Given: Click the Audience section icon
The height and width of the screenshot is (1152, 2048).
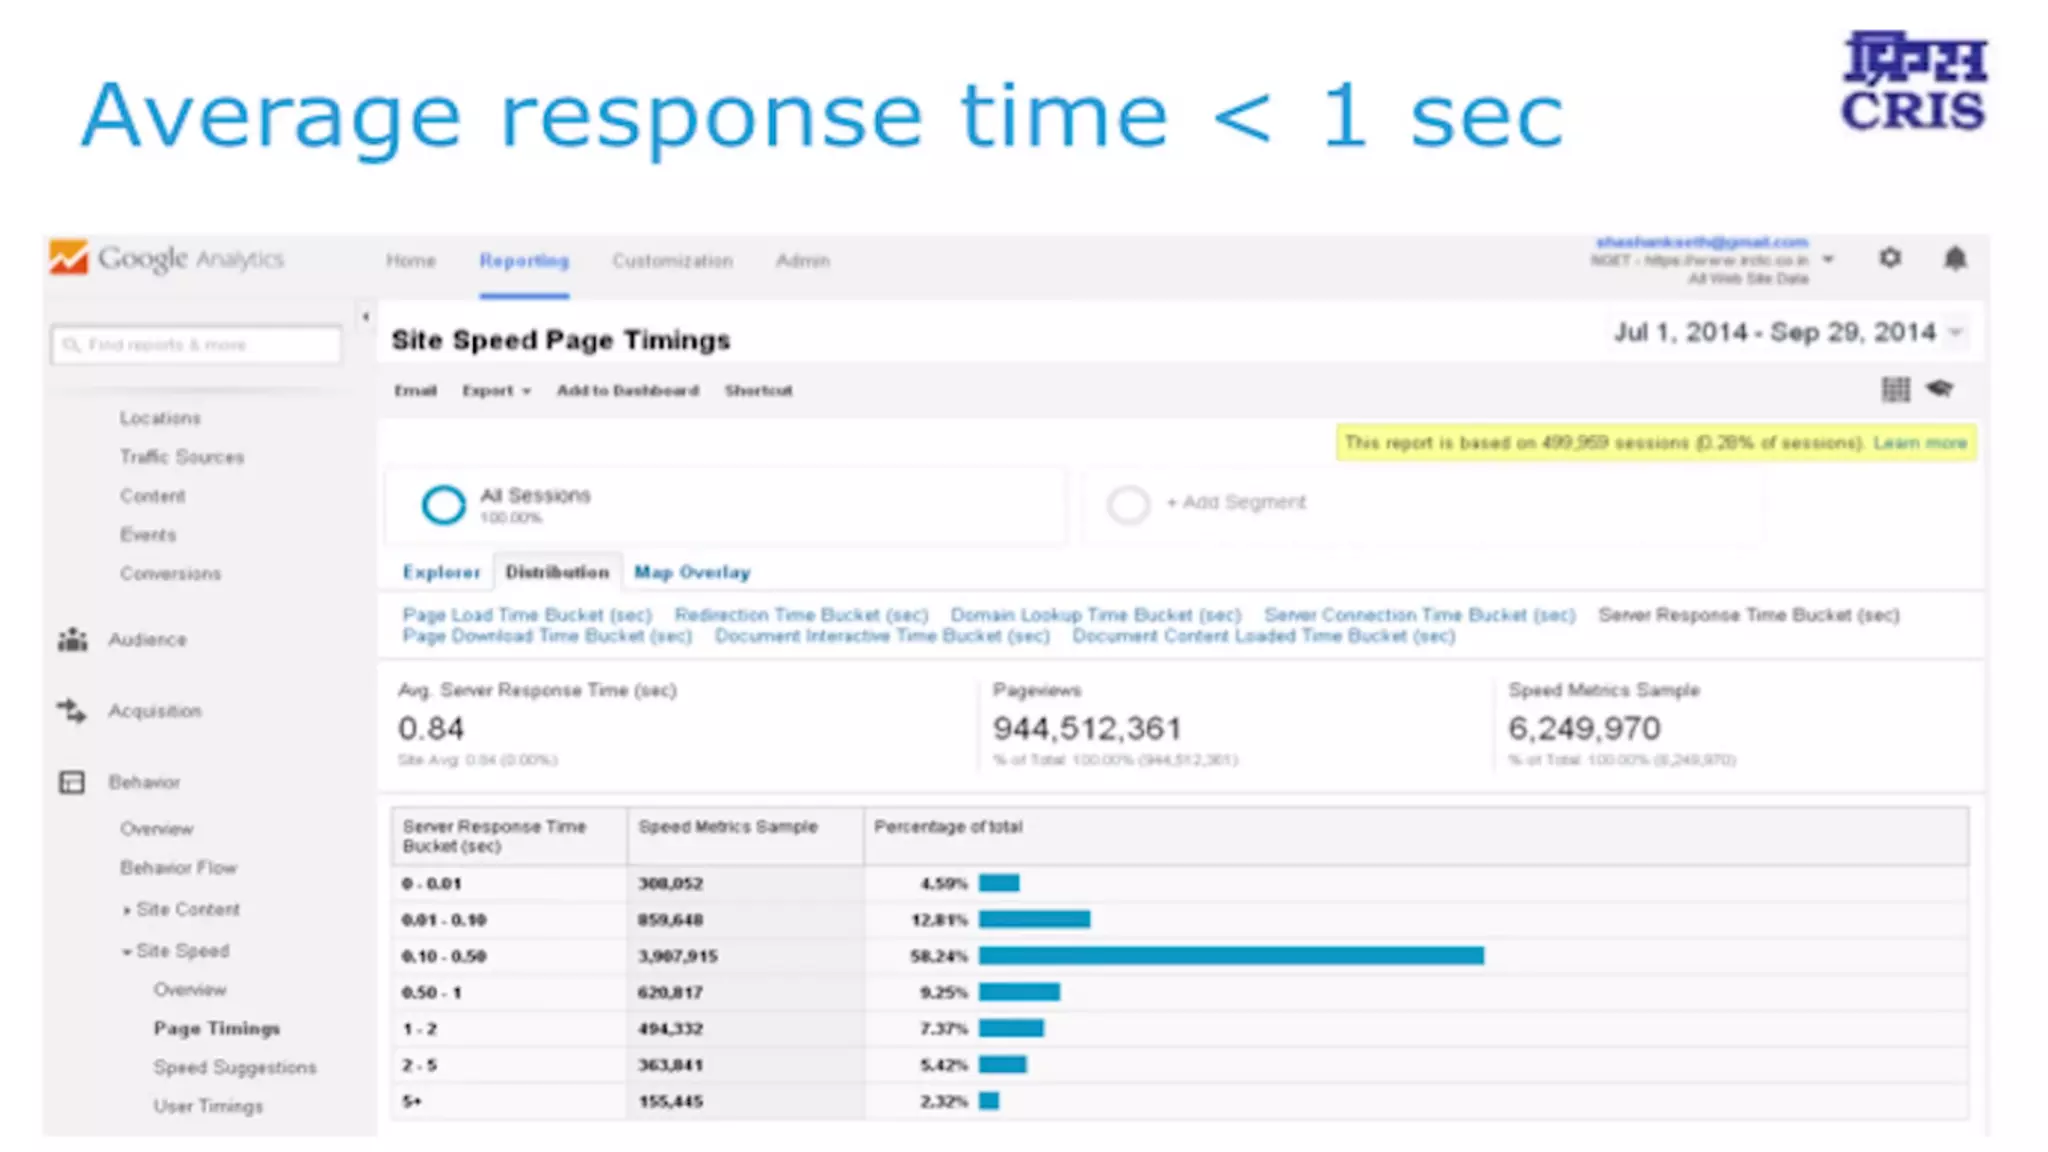Looking at the screenshot, I should pyautogui.click(x=72, y=639).
